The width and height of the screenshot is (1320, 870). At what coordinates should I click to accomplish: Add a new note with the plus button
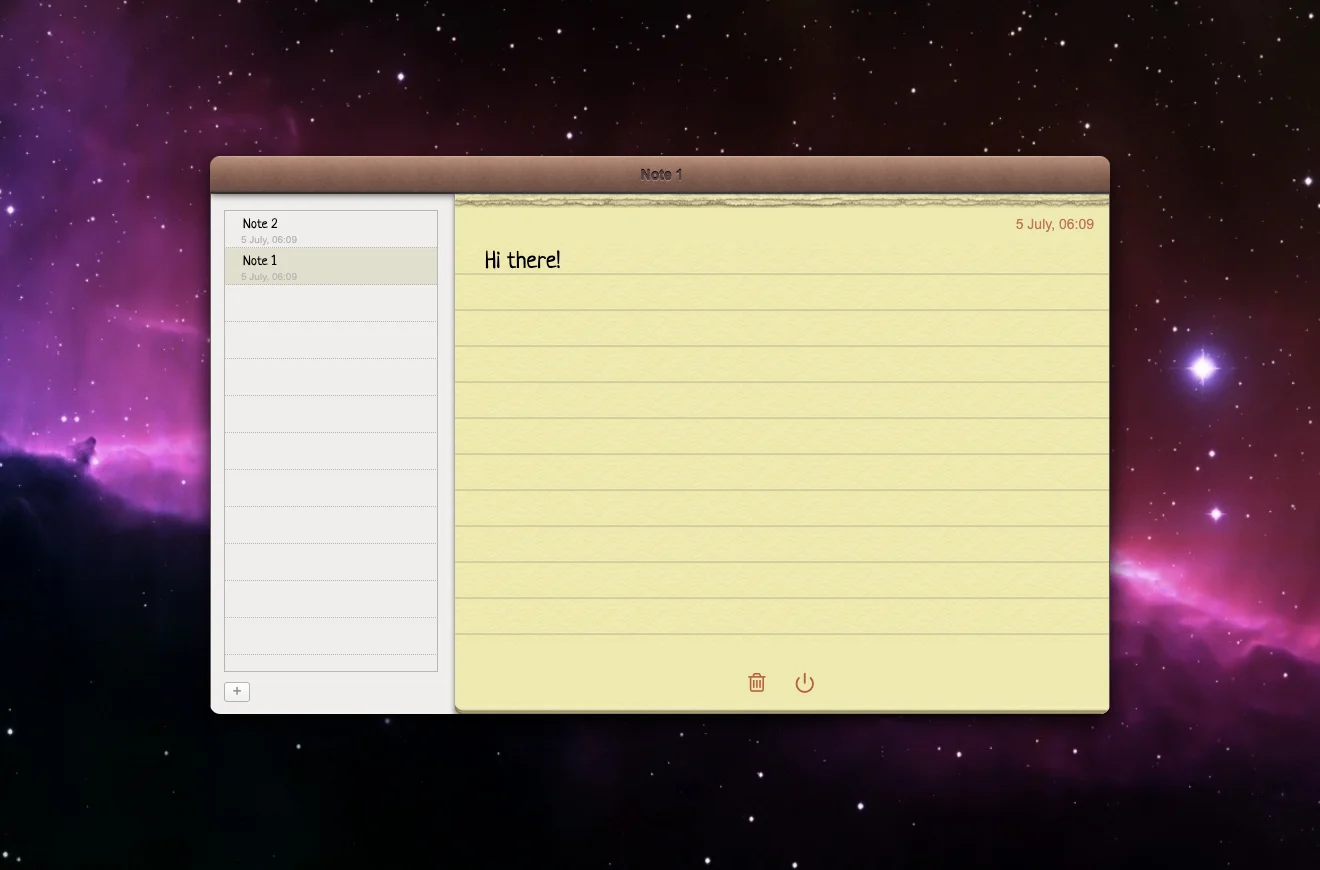click(x=237, y=692)
